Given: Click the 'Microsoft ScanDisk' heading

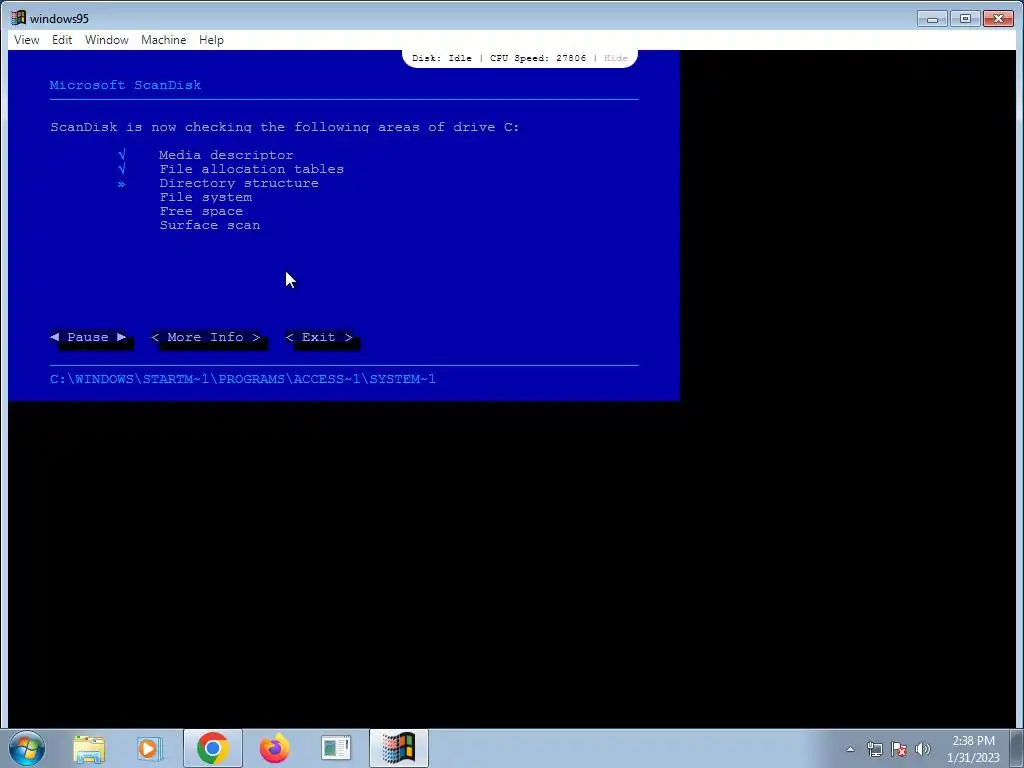Looking at the screenshot, I should 125,85.
